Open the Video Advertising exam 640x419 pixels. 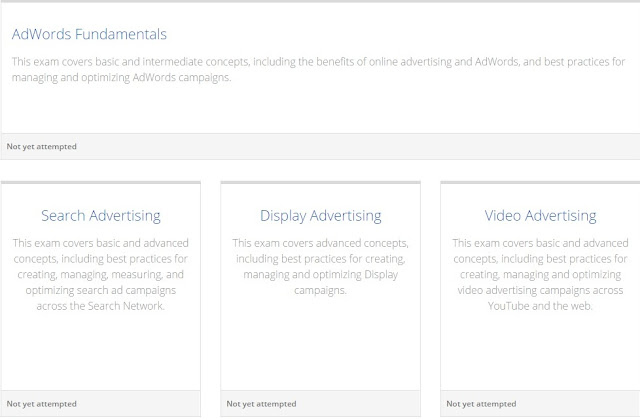(x=540, y=215)
